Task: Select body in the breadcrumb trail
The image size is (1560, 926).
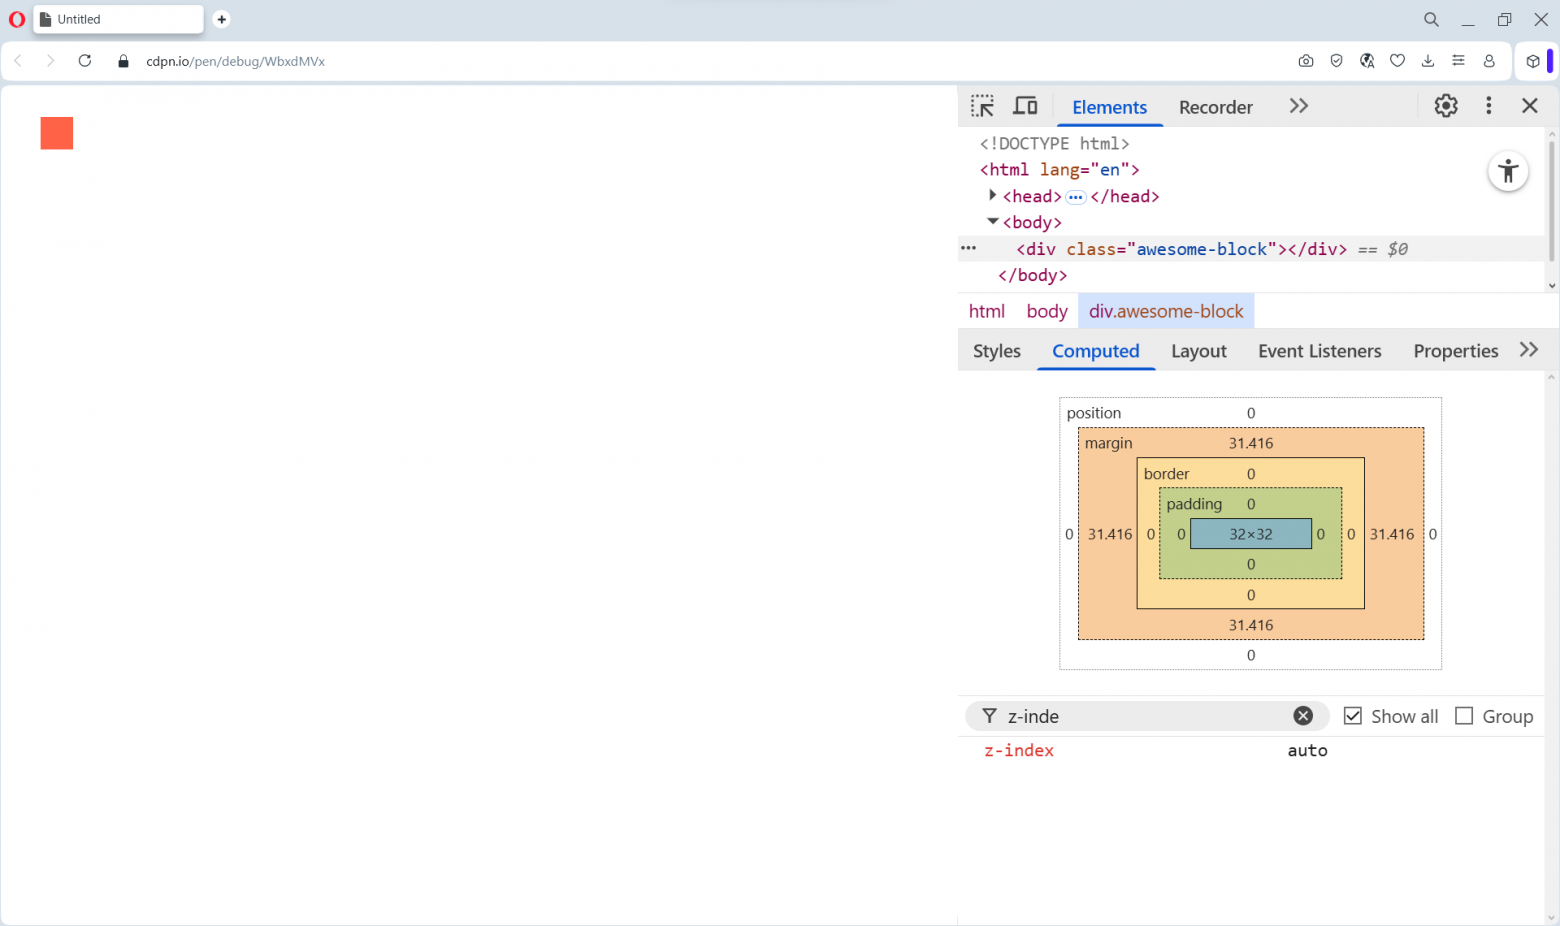Action: click(x=1046, y=311)
